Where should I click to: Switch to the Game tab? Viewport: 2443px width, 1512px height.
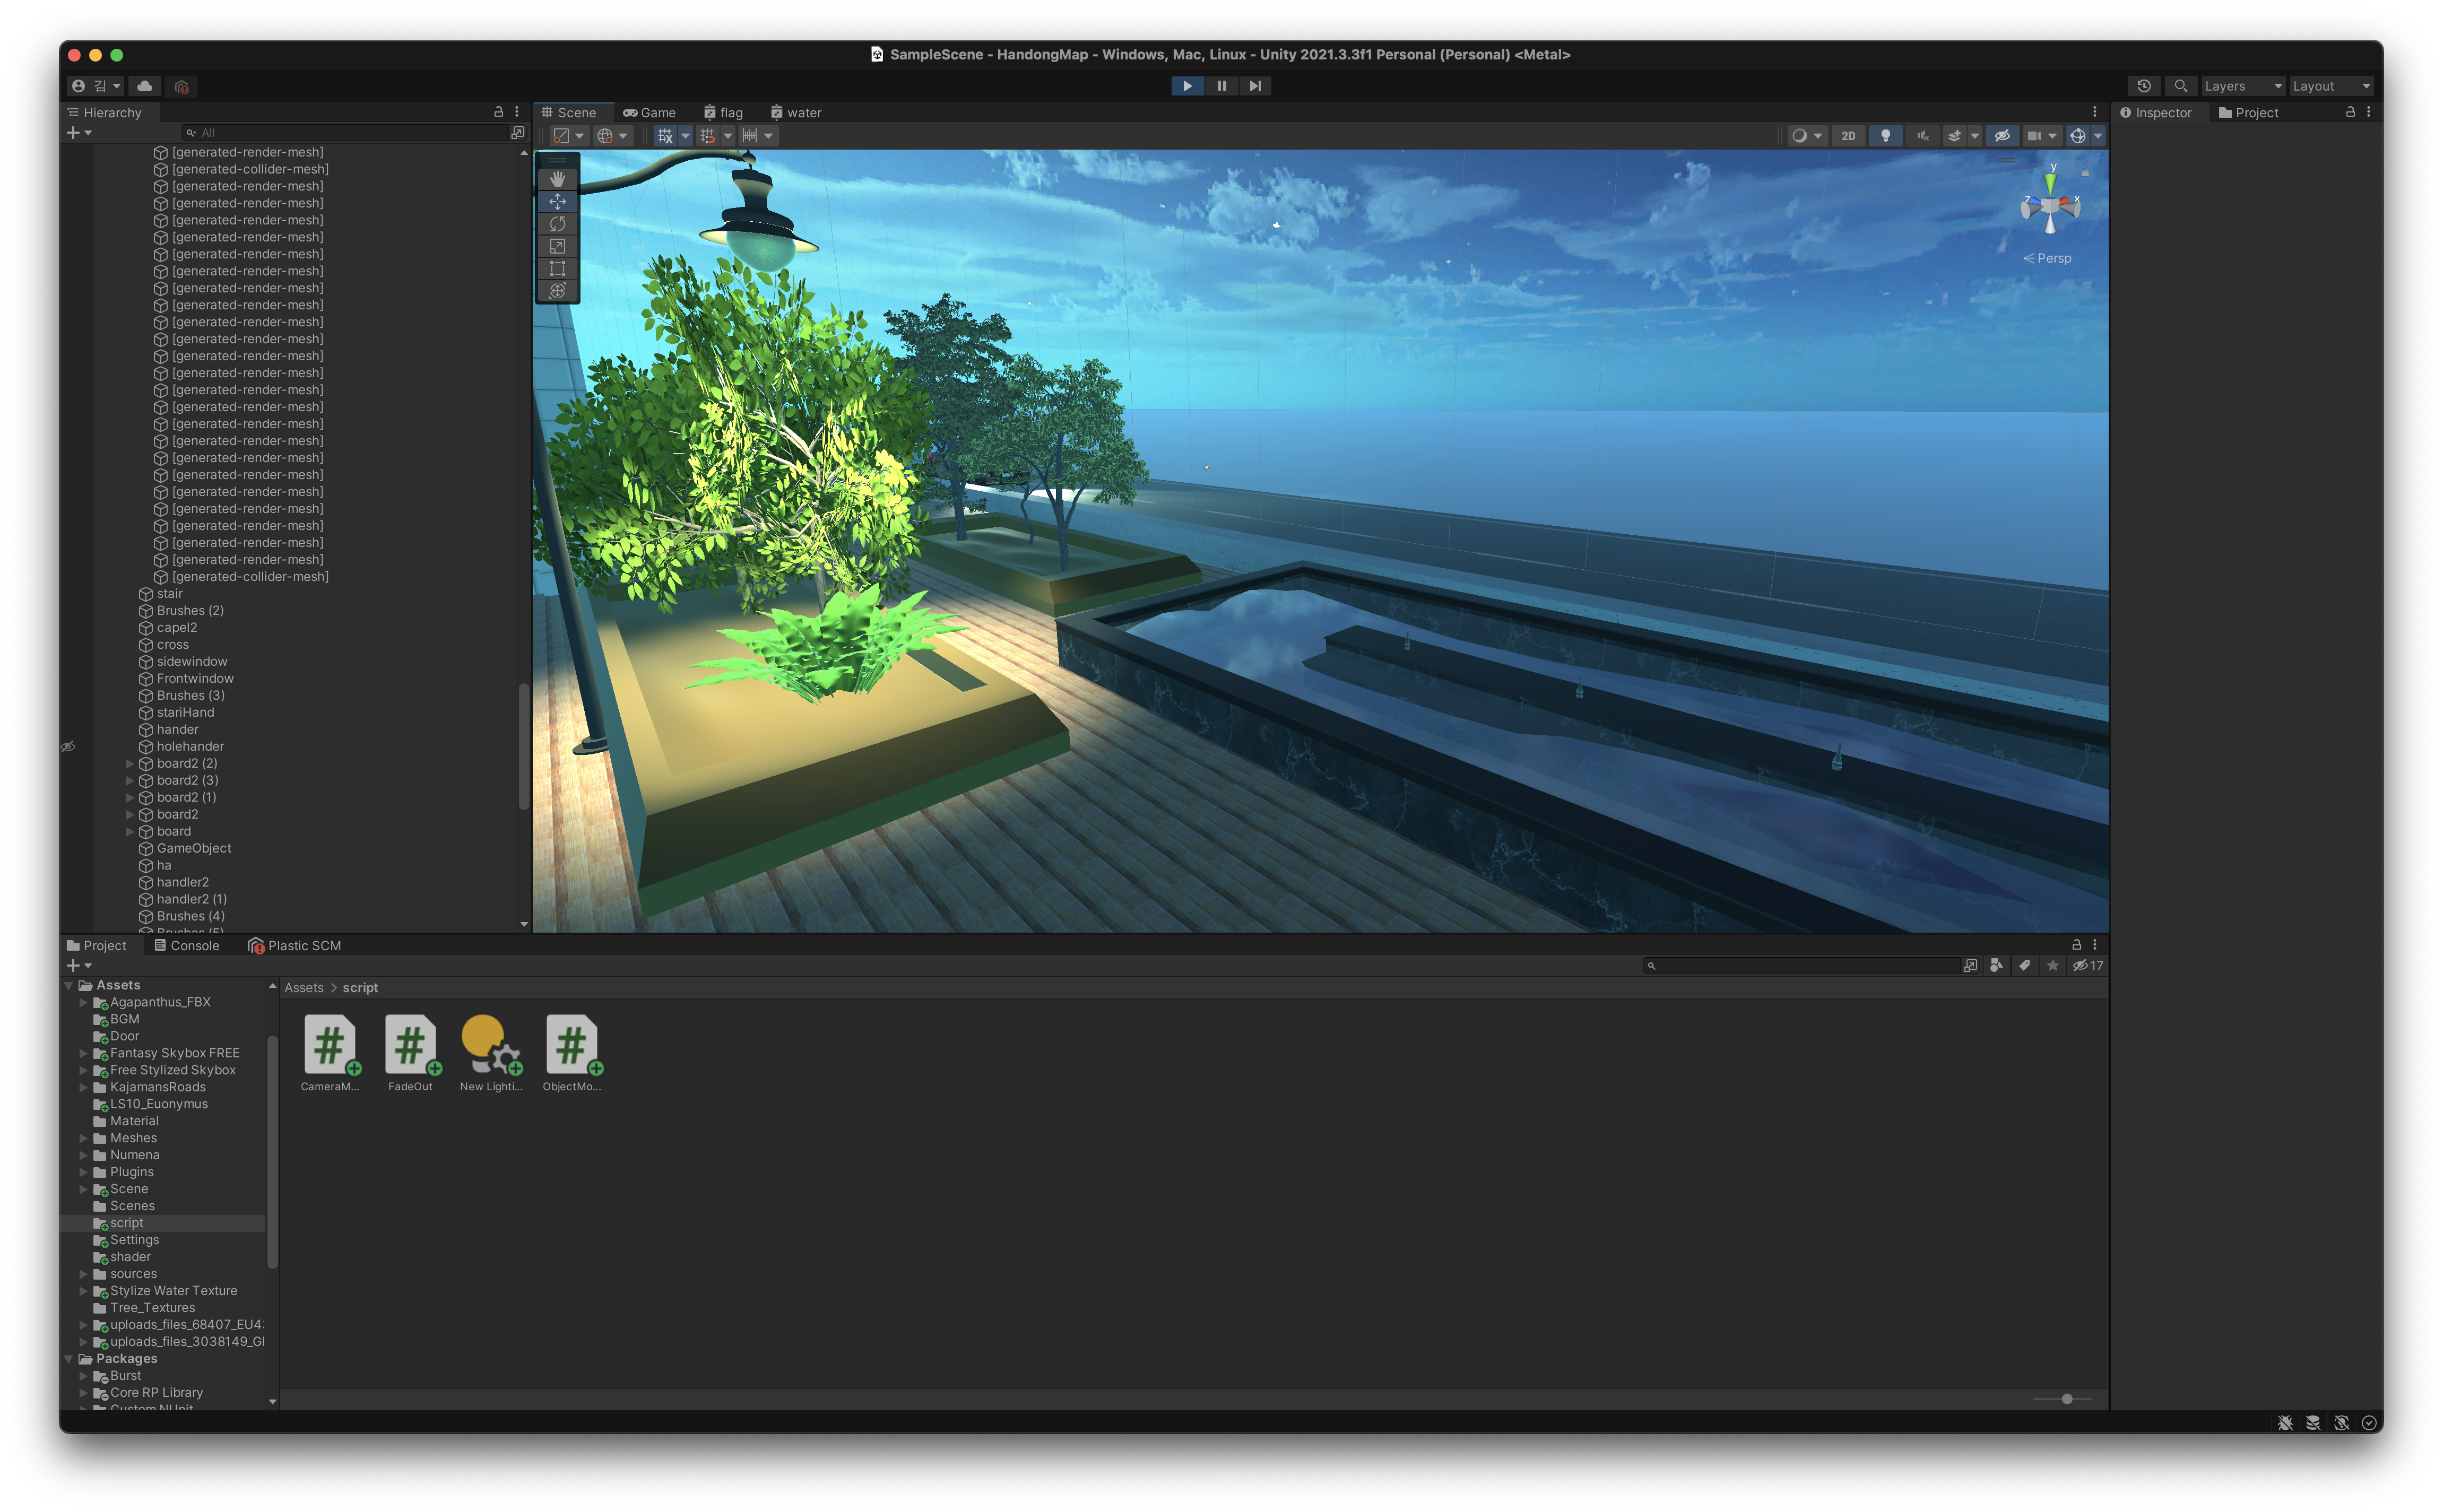(x=650, y=113)
